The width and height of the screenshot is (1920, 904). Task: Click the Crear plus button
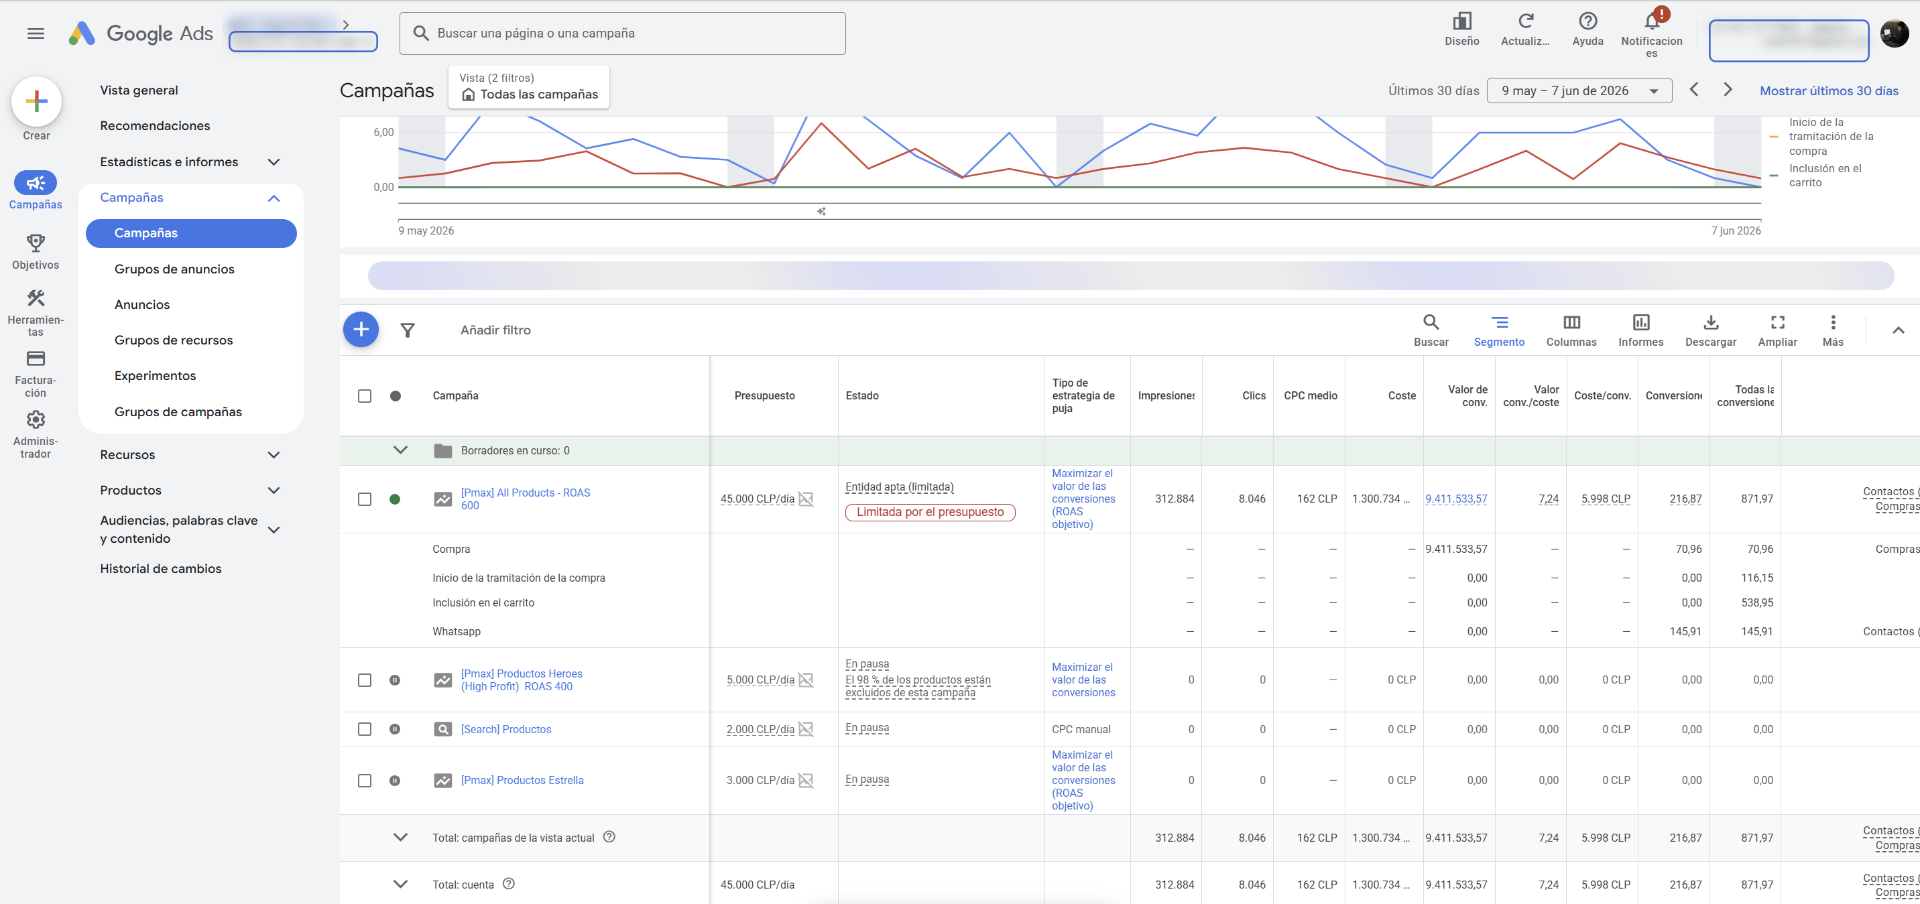point(36,101)
